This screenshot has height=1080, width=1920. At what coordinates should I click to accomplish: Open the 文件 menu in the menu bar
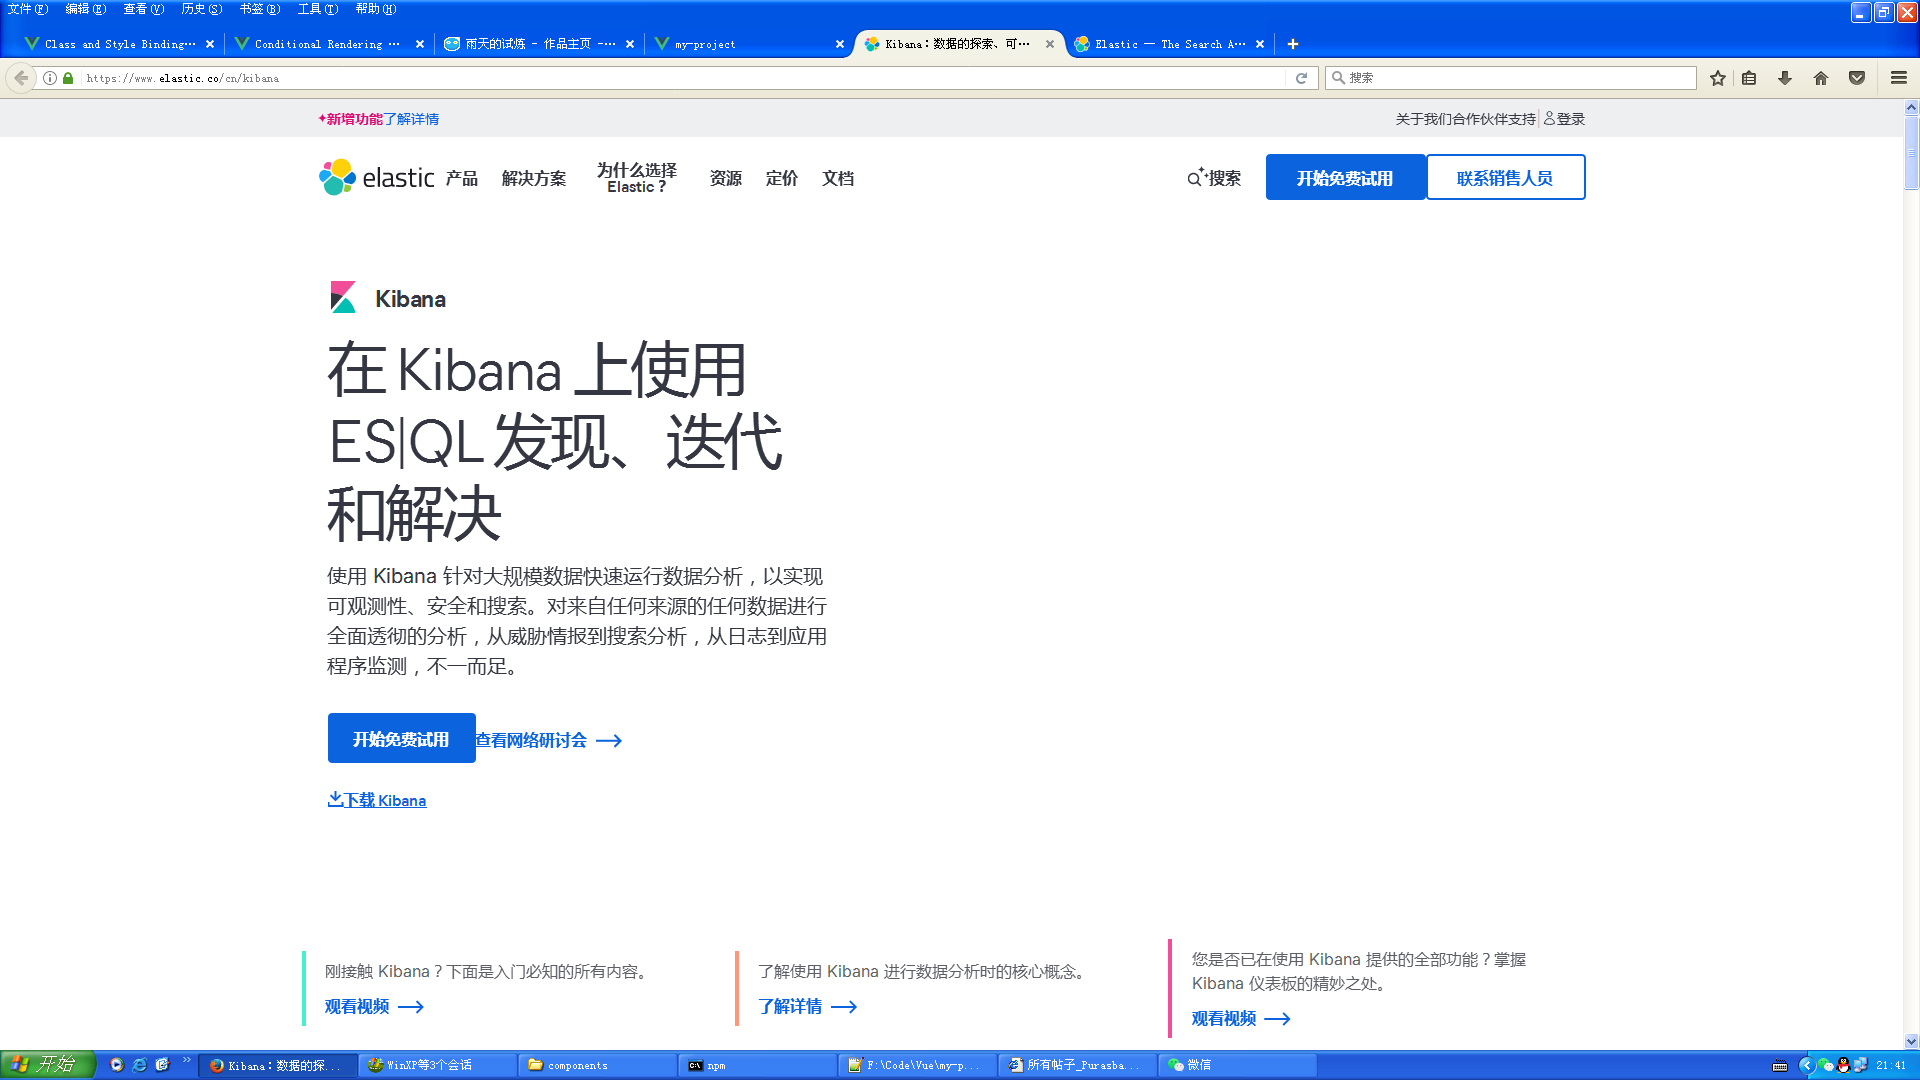click(27, 9)
